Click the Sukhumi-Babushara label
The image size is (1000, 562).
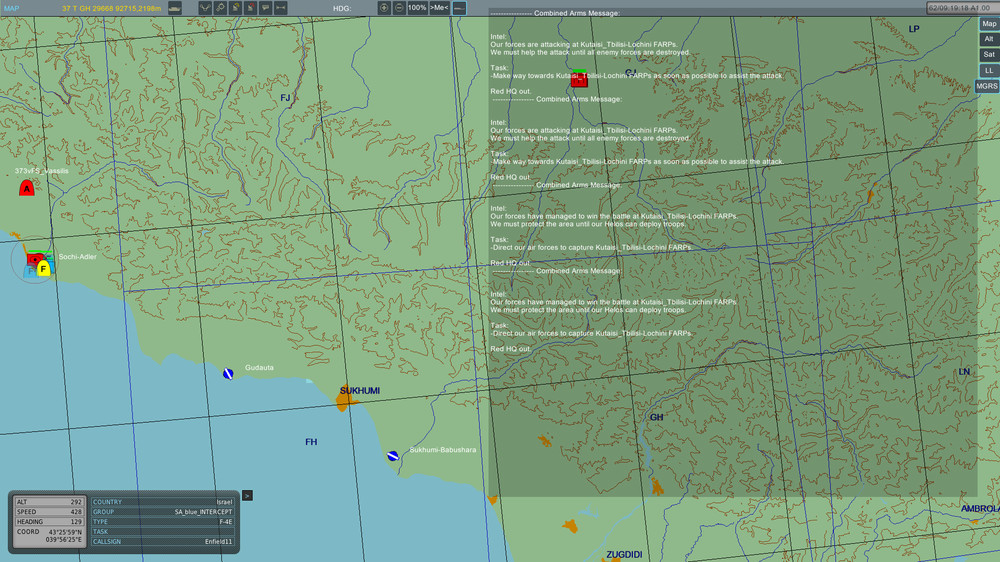(x=443, y=450)
